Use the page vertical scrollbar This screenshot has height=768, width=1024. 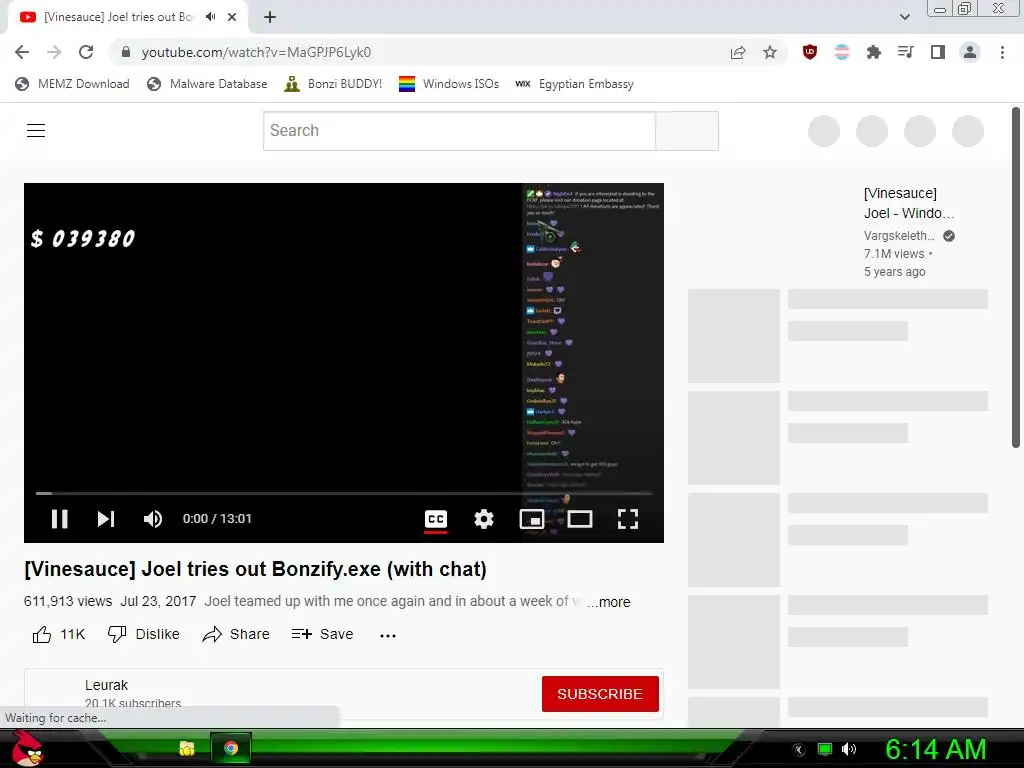(1016, 278)
